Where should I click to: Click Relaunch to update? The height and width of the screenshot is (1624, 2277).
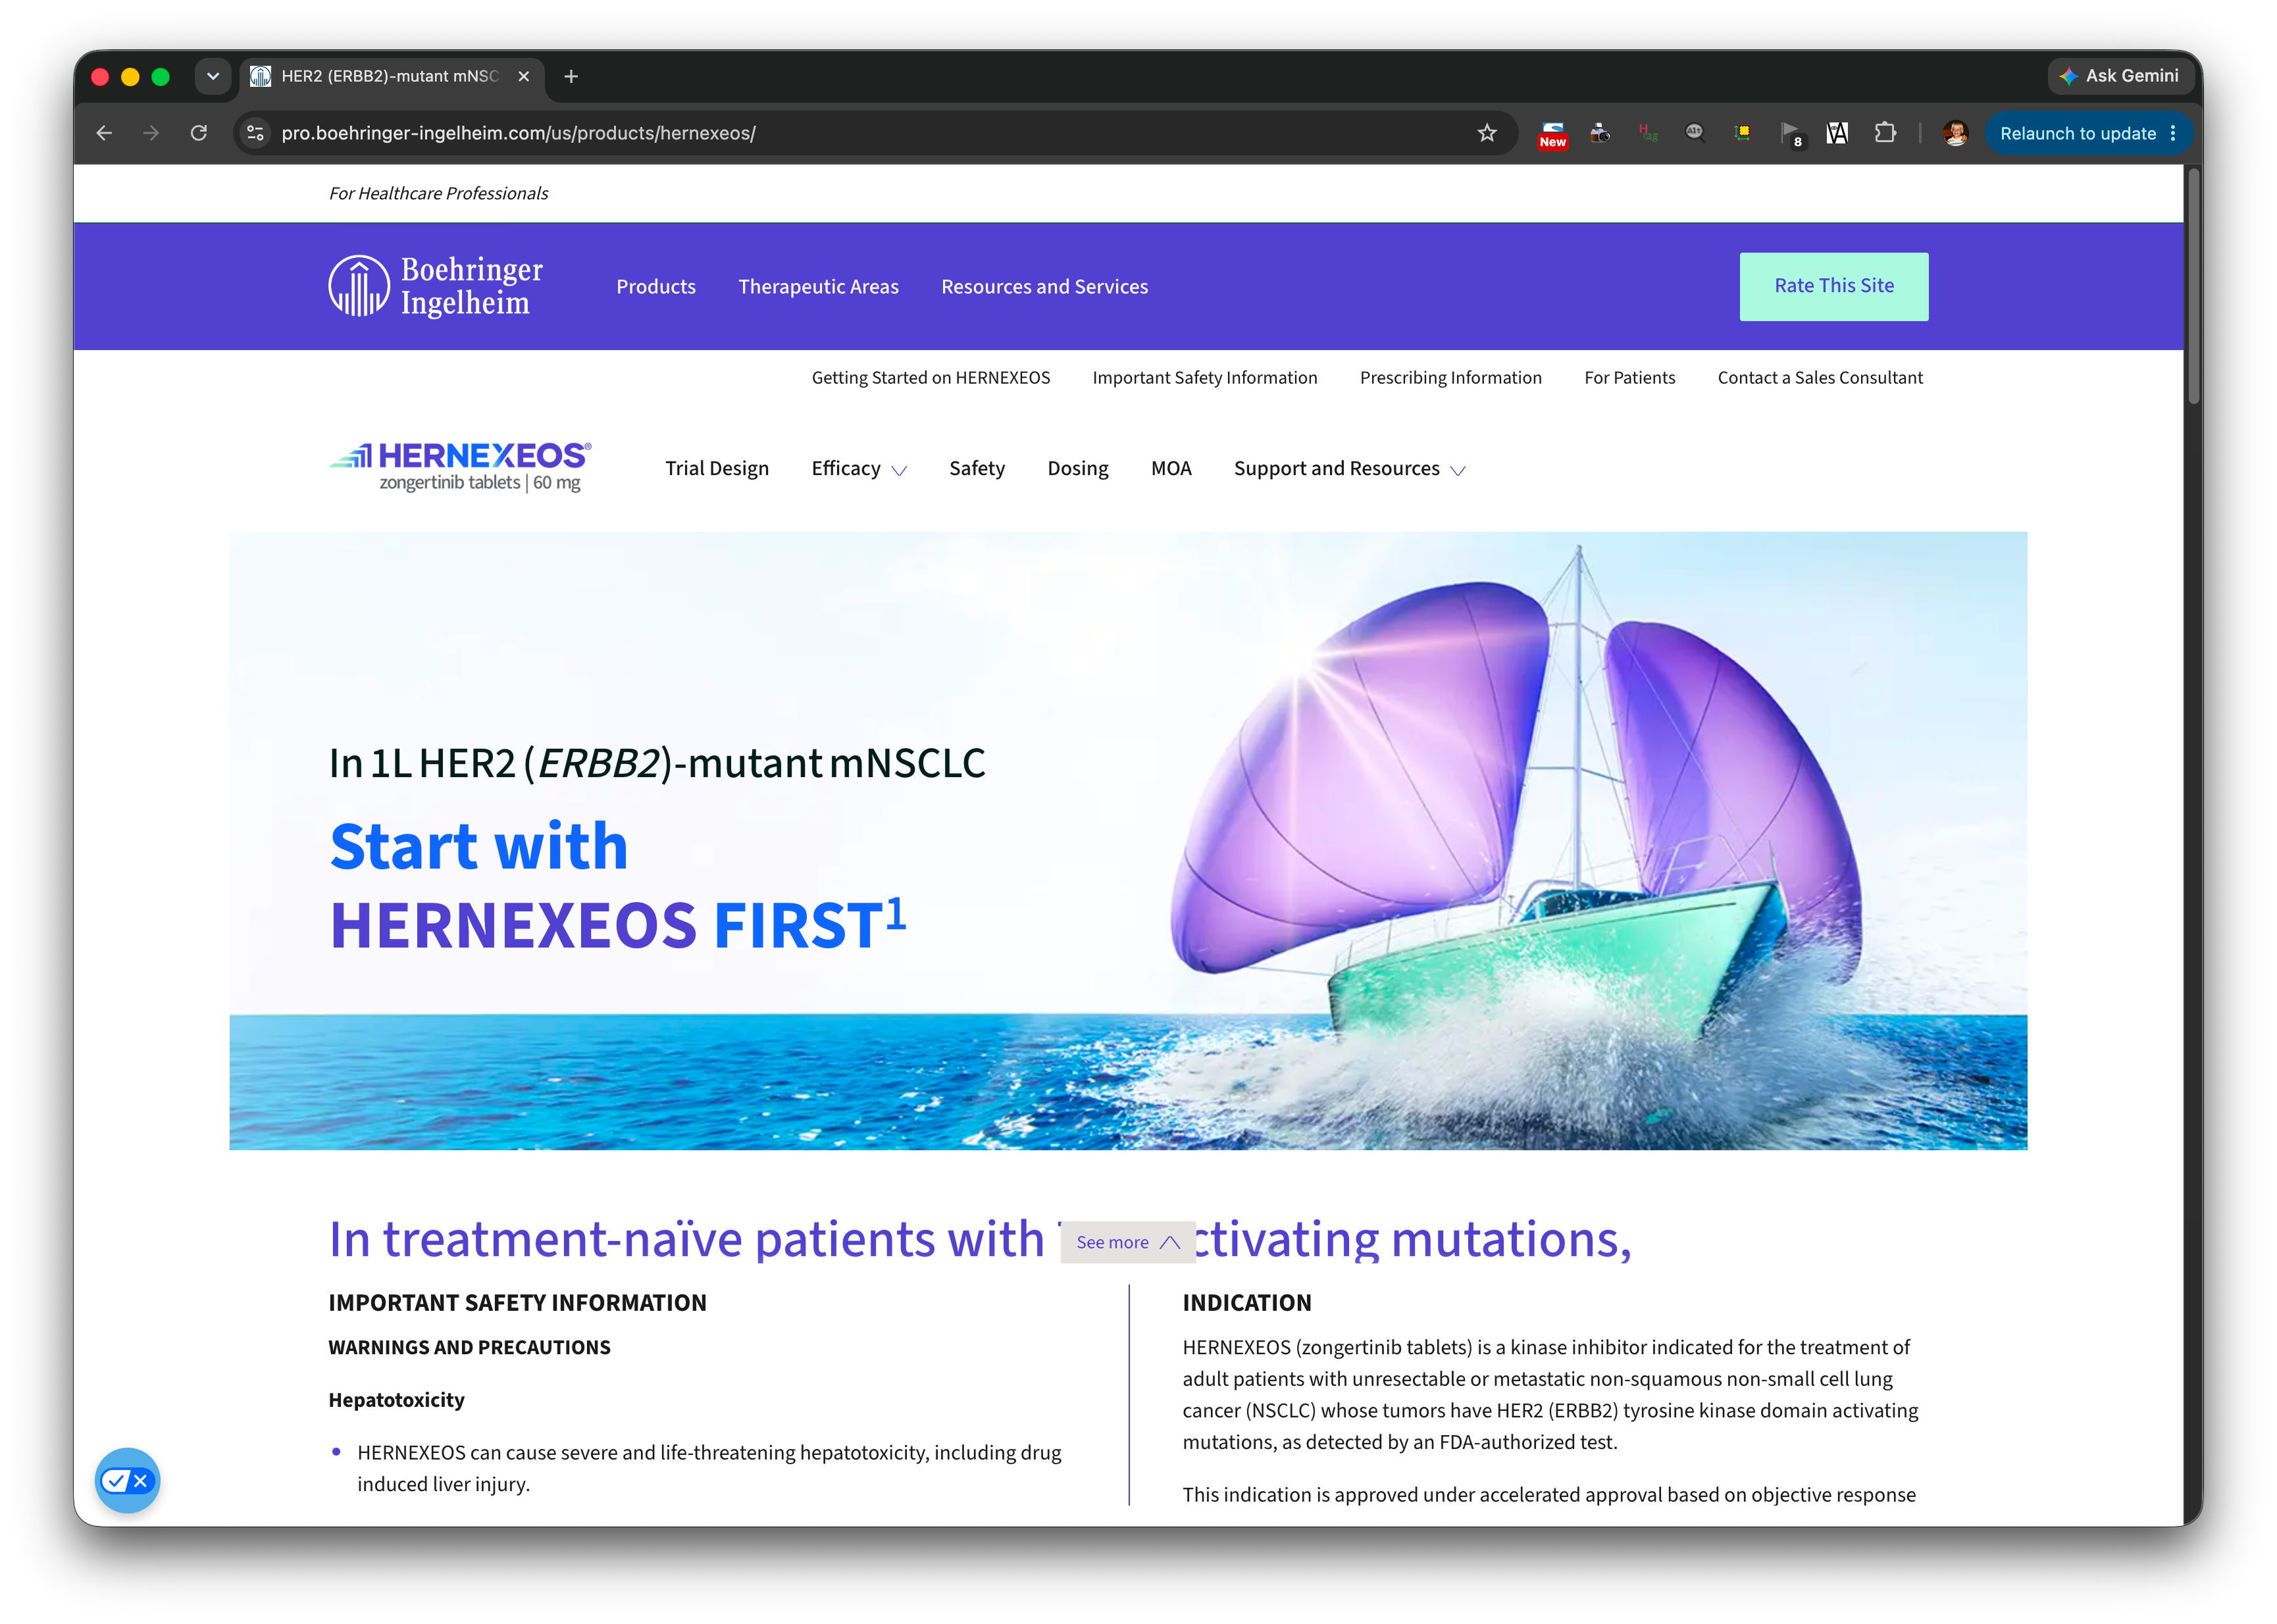coord(2077,133)
